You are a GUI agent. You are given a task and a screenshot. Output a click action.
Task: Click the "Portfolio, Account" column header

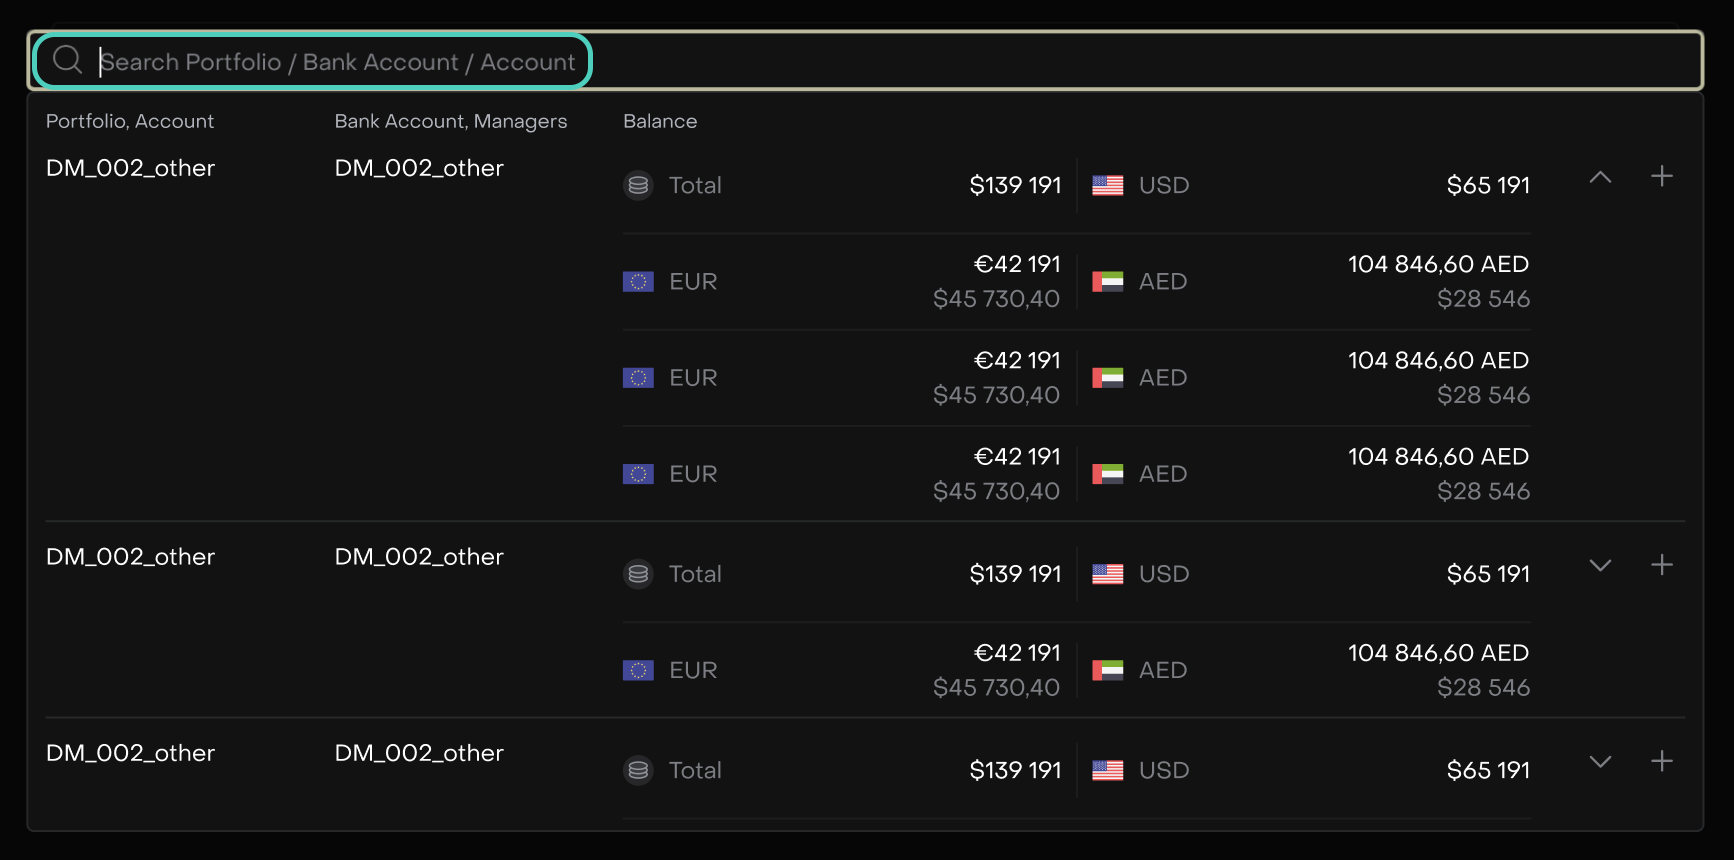tap(130, 121)
